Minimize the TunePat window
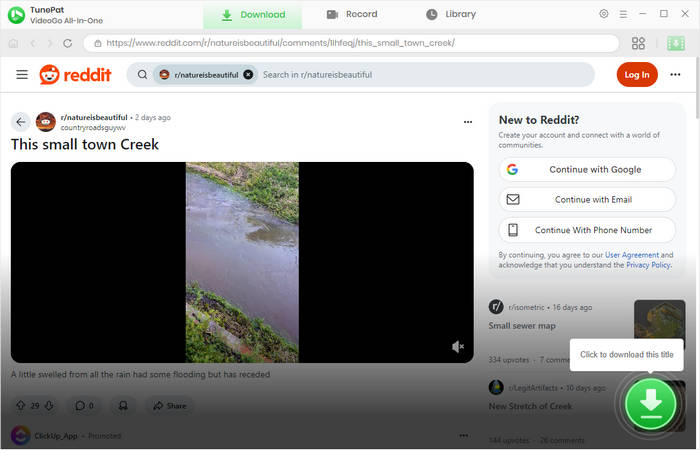 [643, 14]
